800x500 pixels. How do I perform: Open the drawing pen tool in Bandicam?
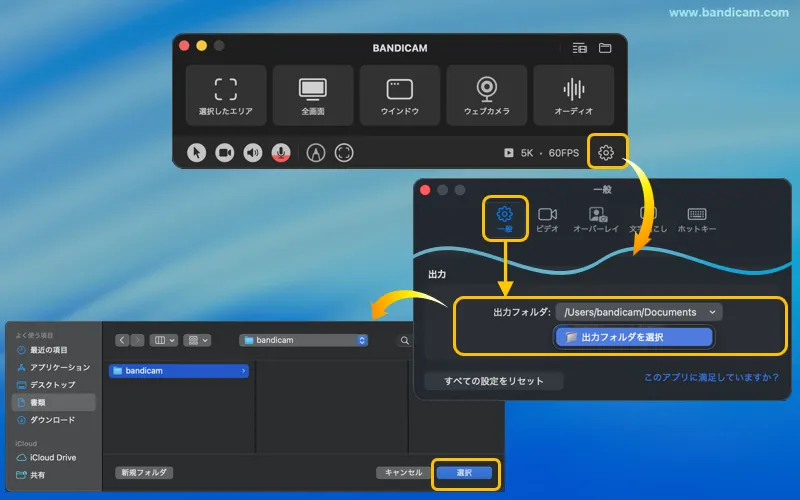point(316,153)
